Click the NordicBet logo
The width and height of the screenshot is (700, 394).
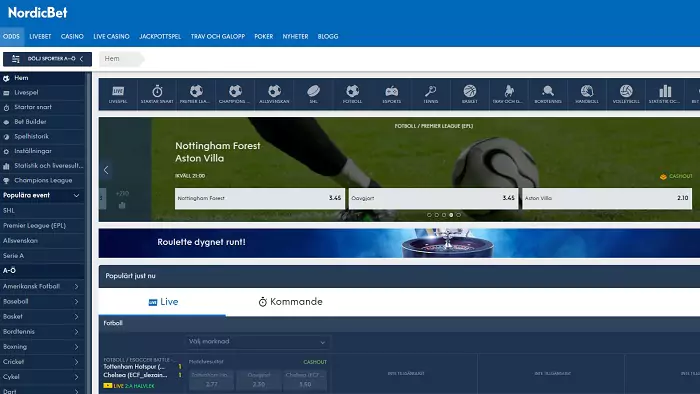coord(38,13)
